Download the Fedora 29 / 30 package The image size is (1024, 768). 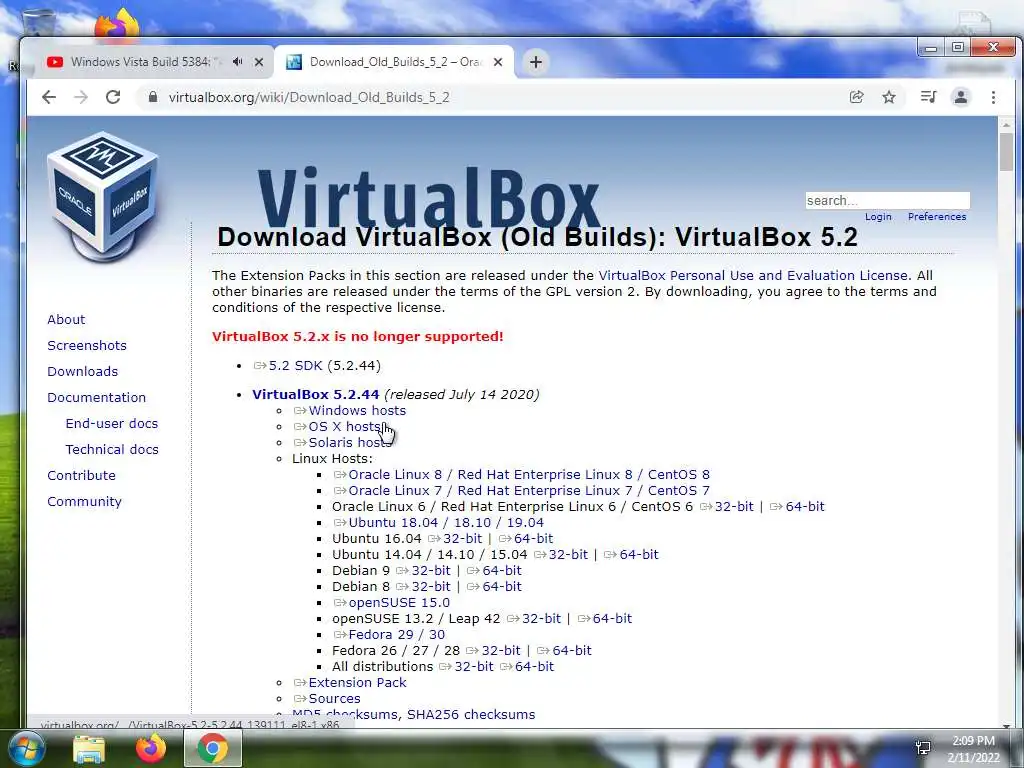pyautogui.click(x=396, y=635)
